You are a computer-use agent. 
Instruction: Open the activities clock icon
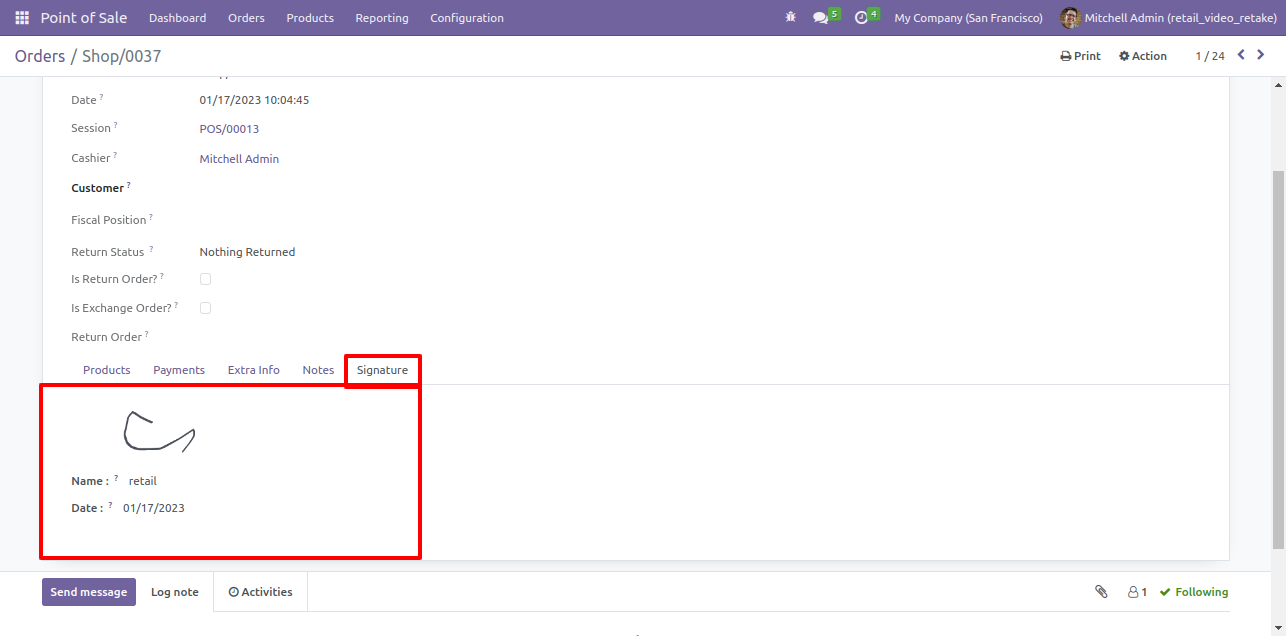click(861, 18)
